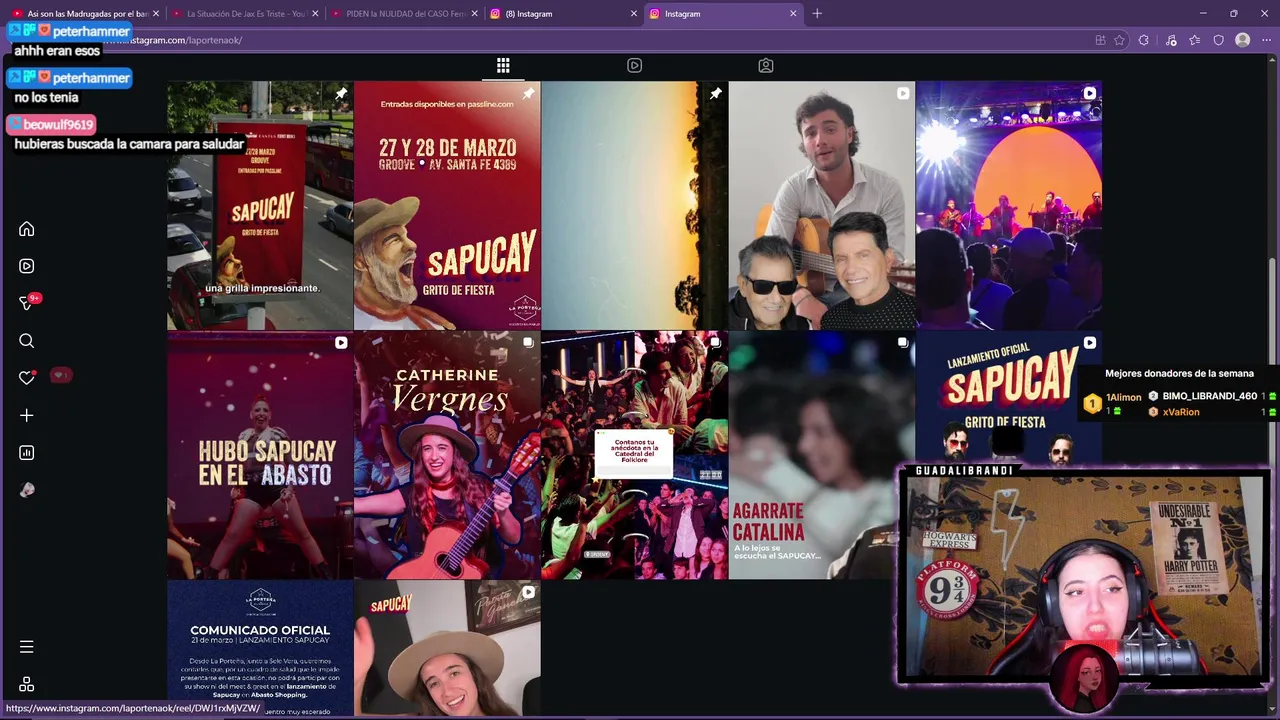Open the media control music icon
This screenshot has width=1280, height=720.
point(1170,40)
